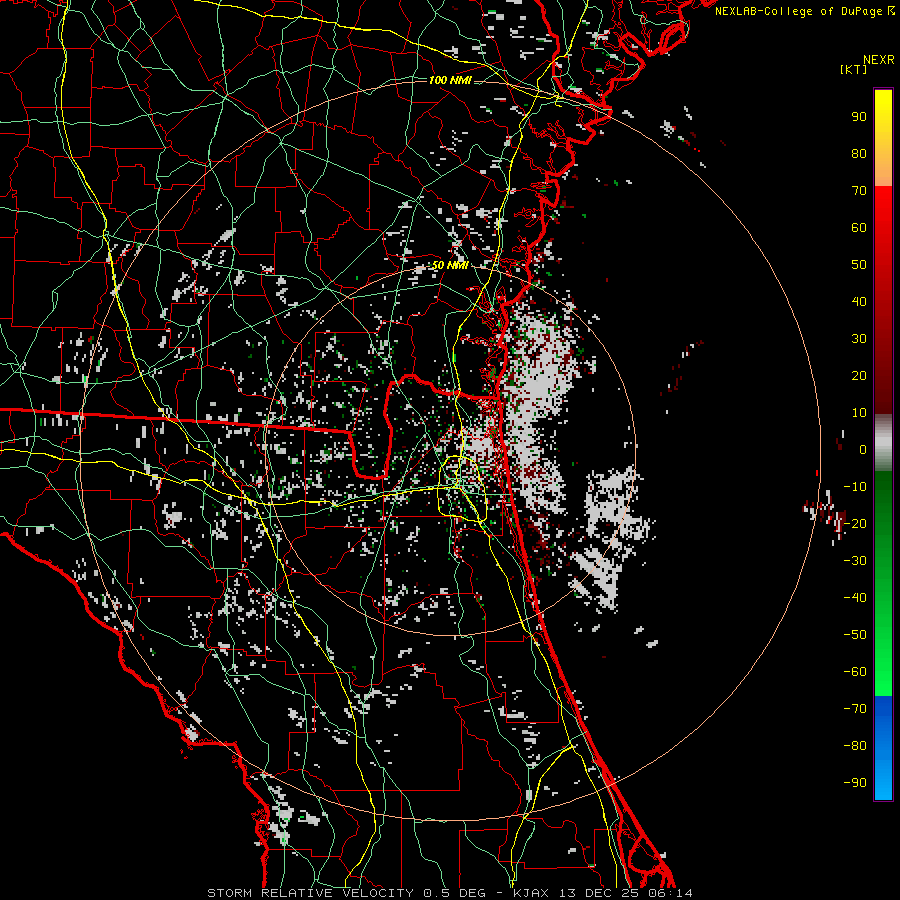Screen dimensions: 900x900
Task: Click the -30 scale value
Action: (855, 561)
